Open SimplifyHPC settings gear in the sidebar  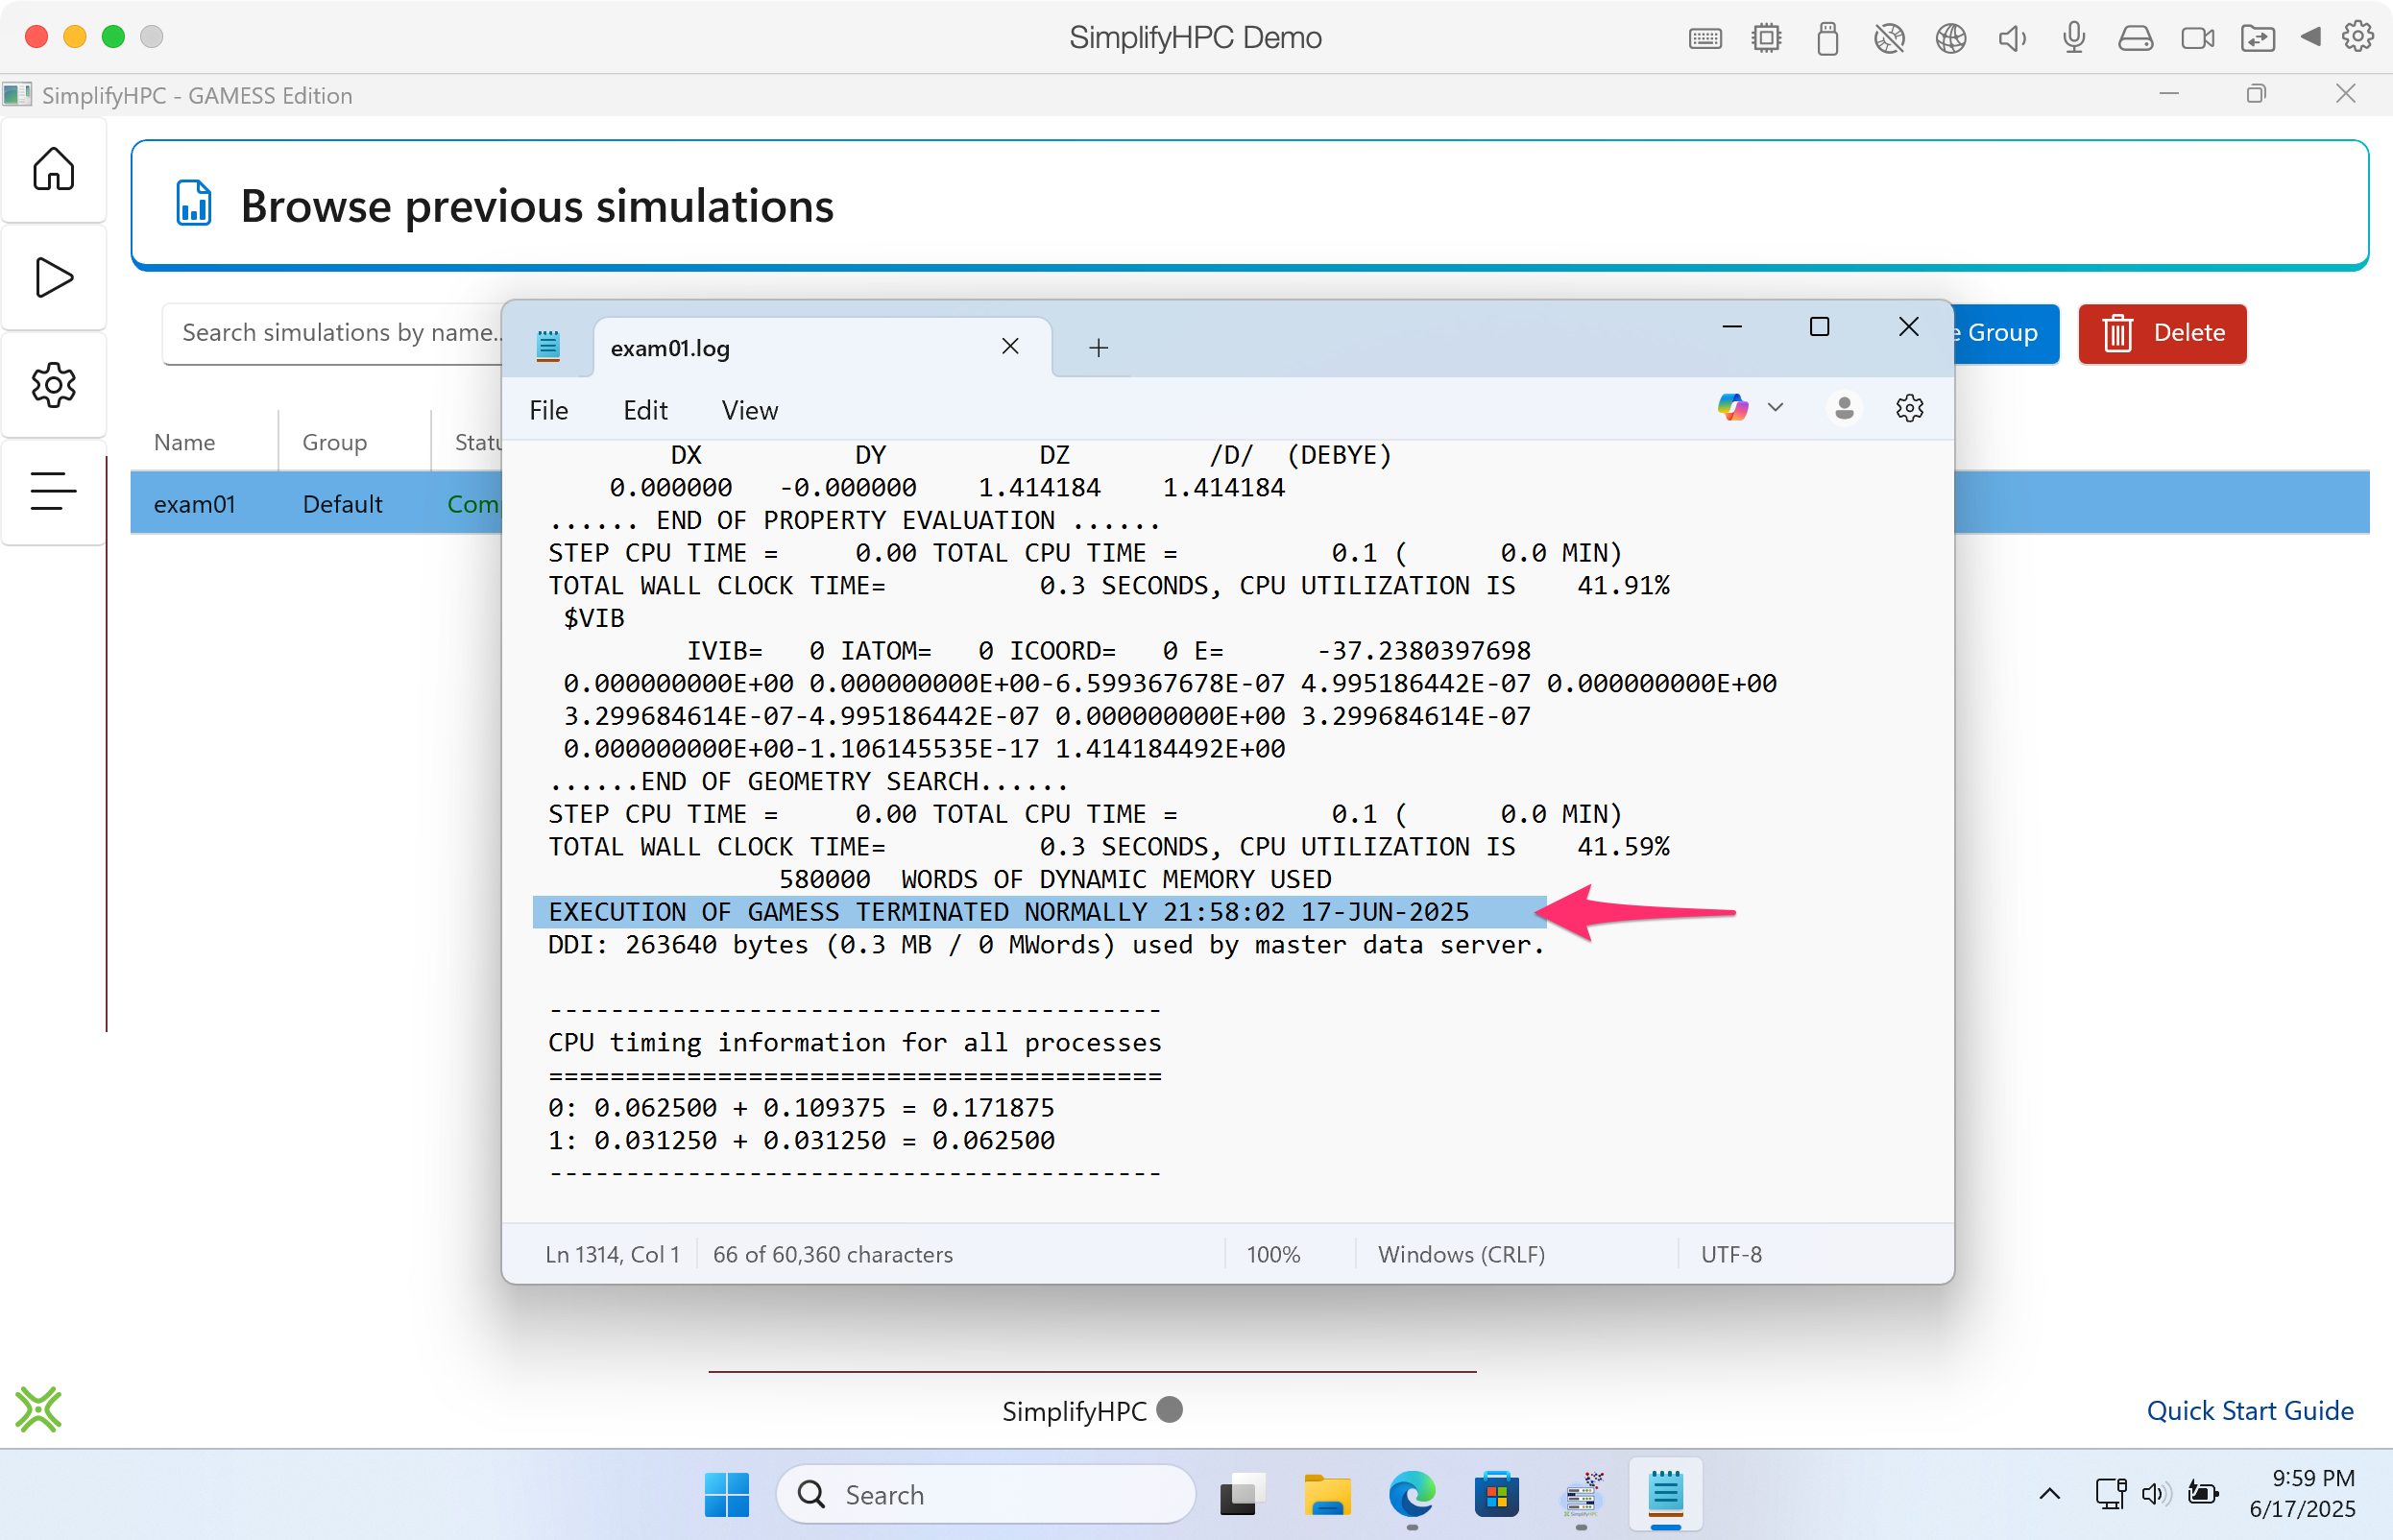coord(53,385)
